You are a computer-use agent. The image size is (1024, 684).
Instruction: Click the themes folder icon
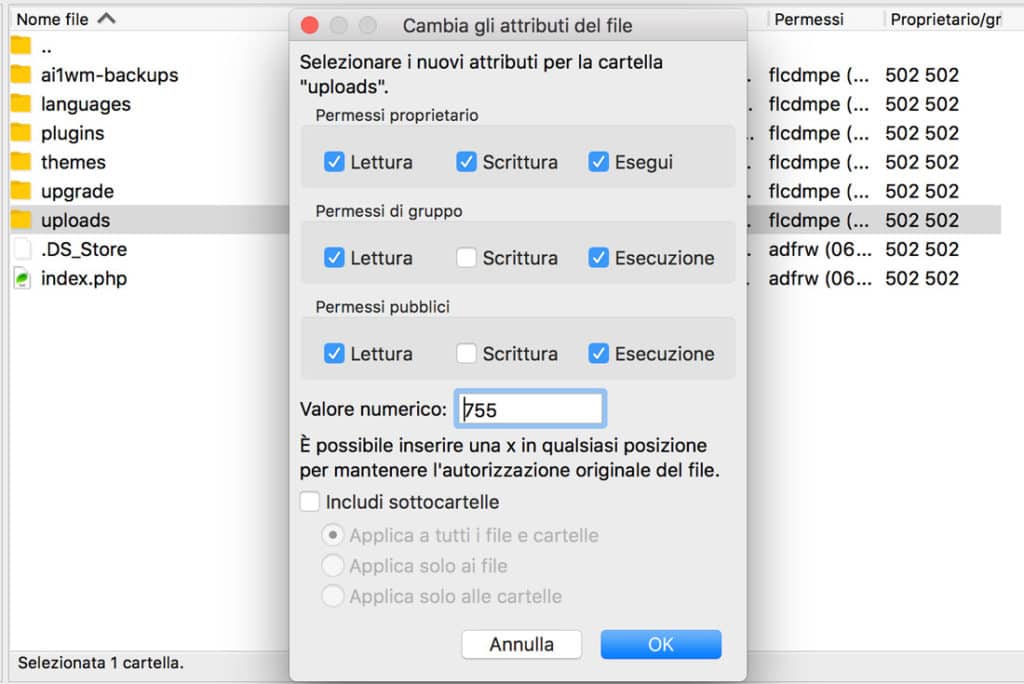tap(21, 161)
